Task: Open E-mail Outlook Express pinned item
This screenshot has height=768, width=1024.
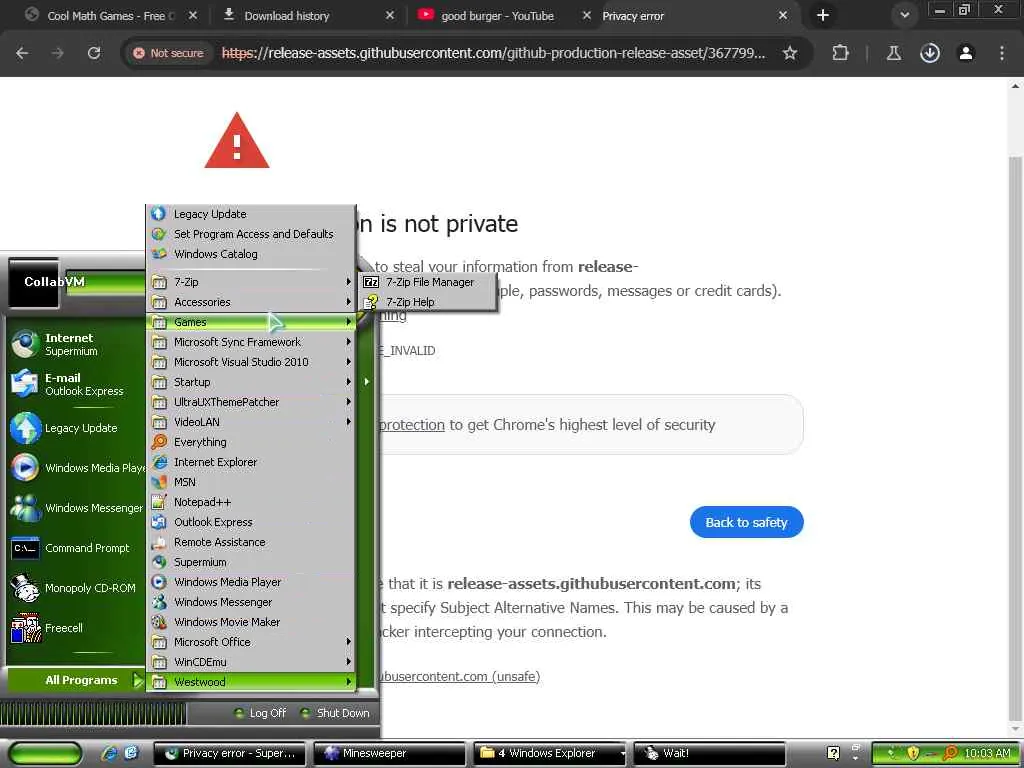Action: click(75, 384)
